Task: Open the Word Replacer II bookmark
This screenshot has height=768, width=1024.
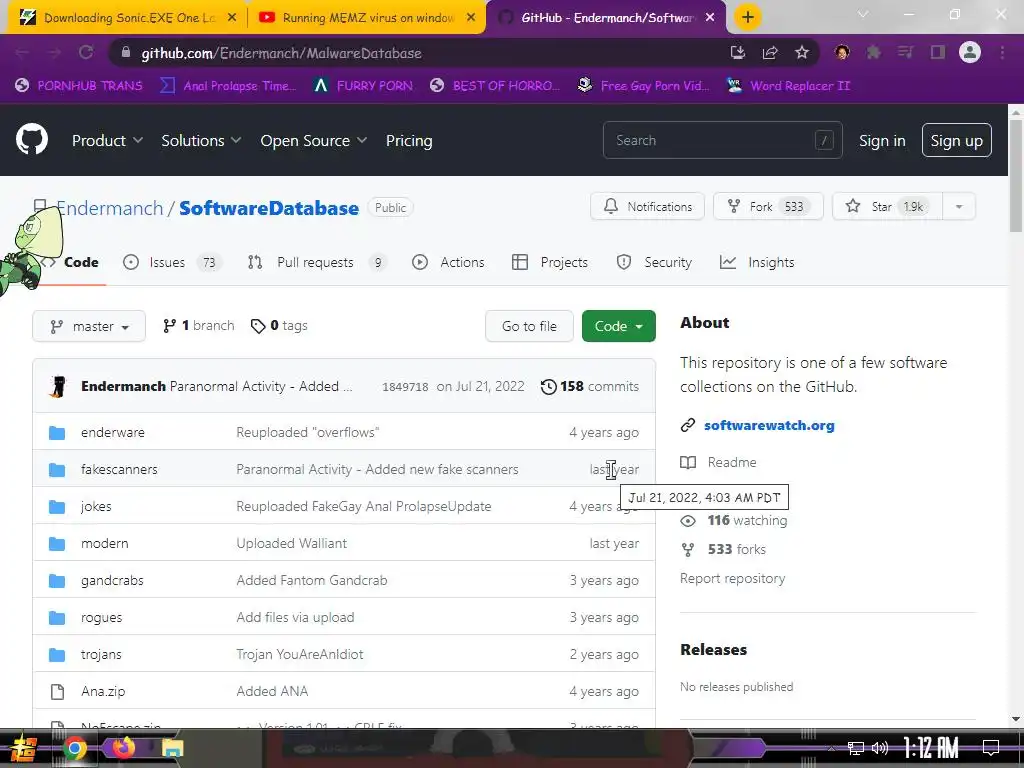Action: pyautogui.click(x=788, y=86)
